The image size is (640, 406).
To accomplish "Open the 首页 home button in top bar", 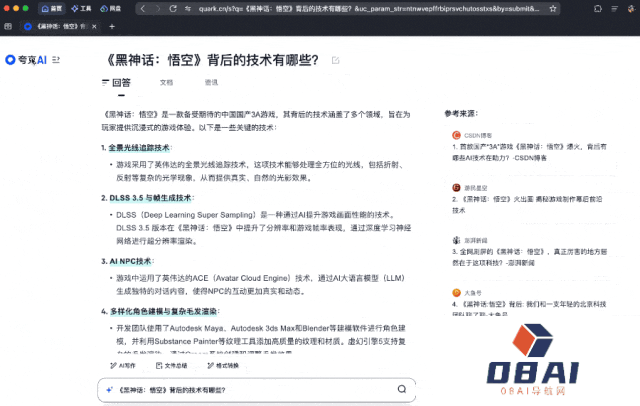I will pyautogui.click(x=52, y=8).
